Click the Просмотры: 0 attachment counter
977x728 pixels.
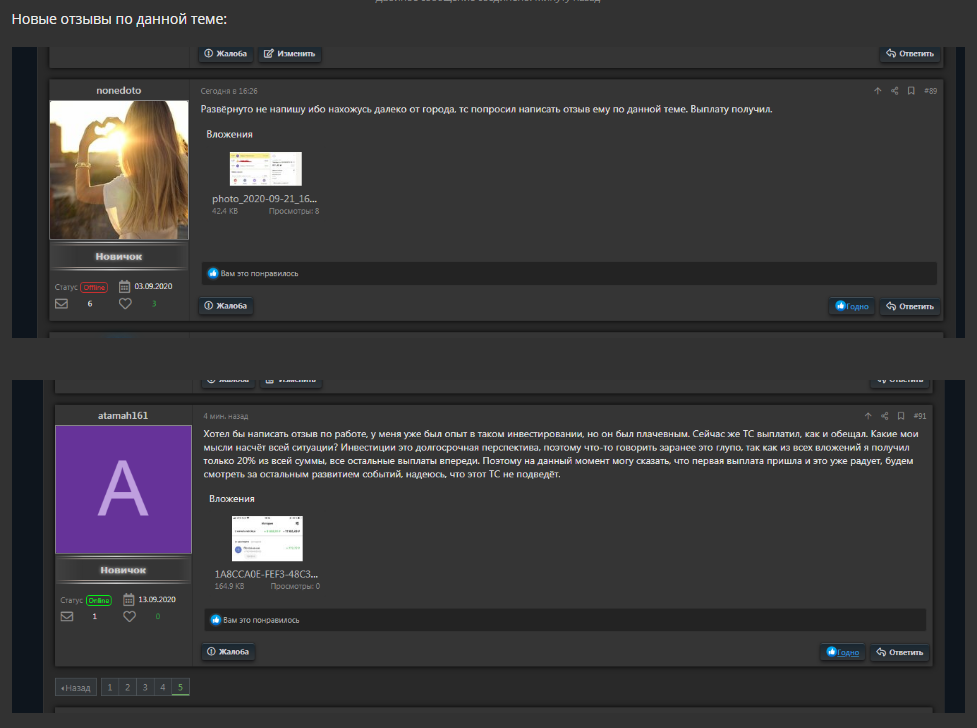click(295, 587)
